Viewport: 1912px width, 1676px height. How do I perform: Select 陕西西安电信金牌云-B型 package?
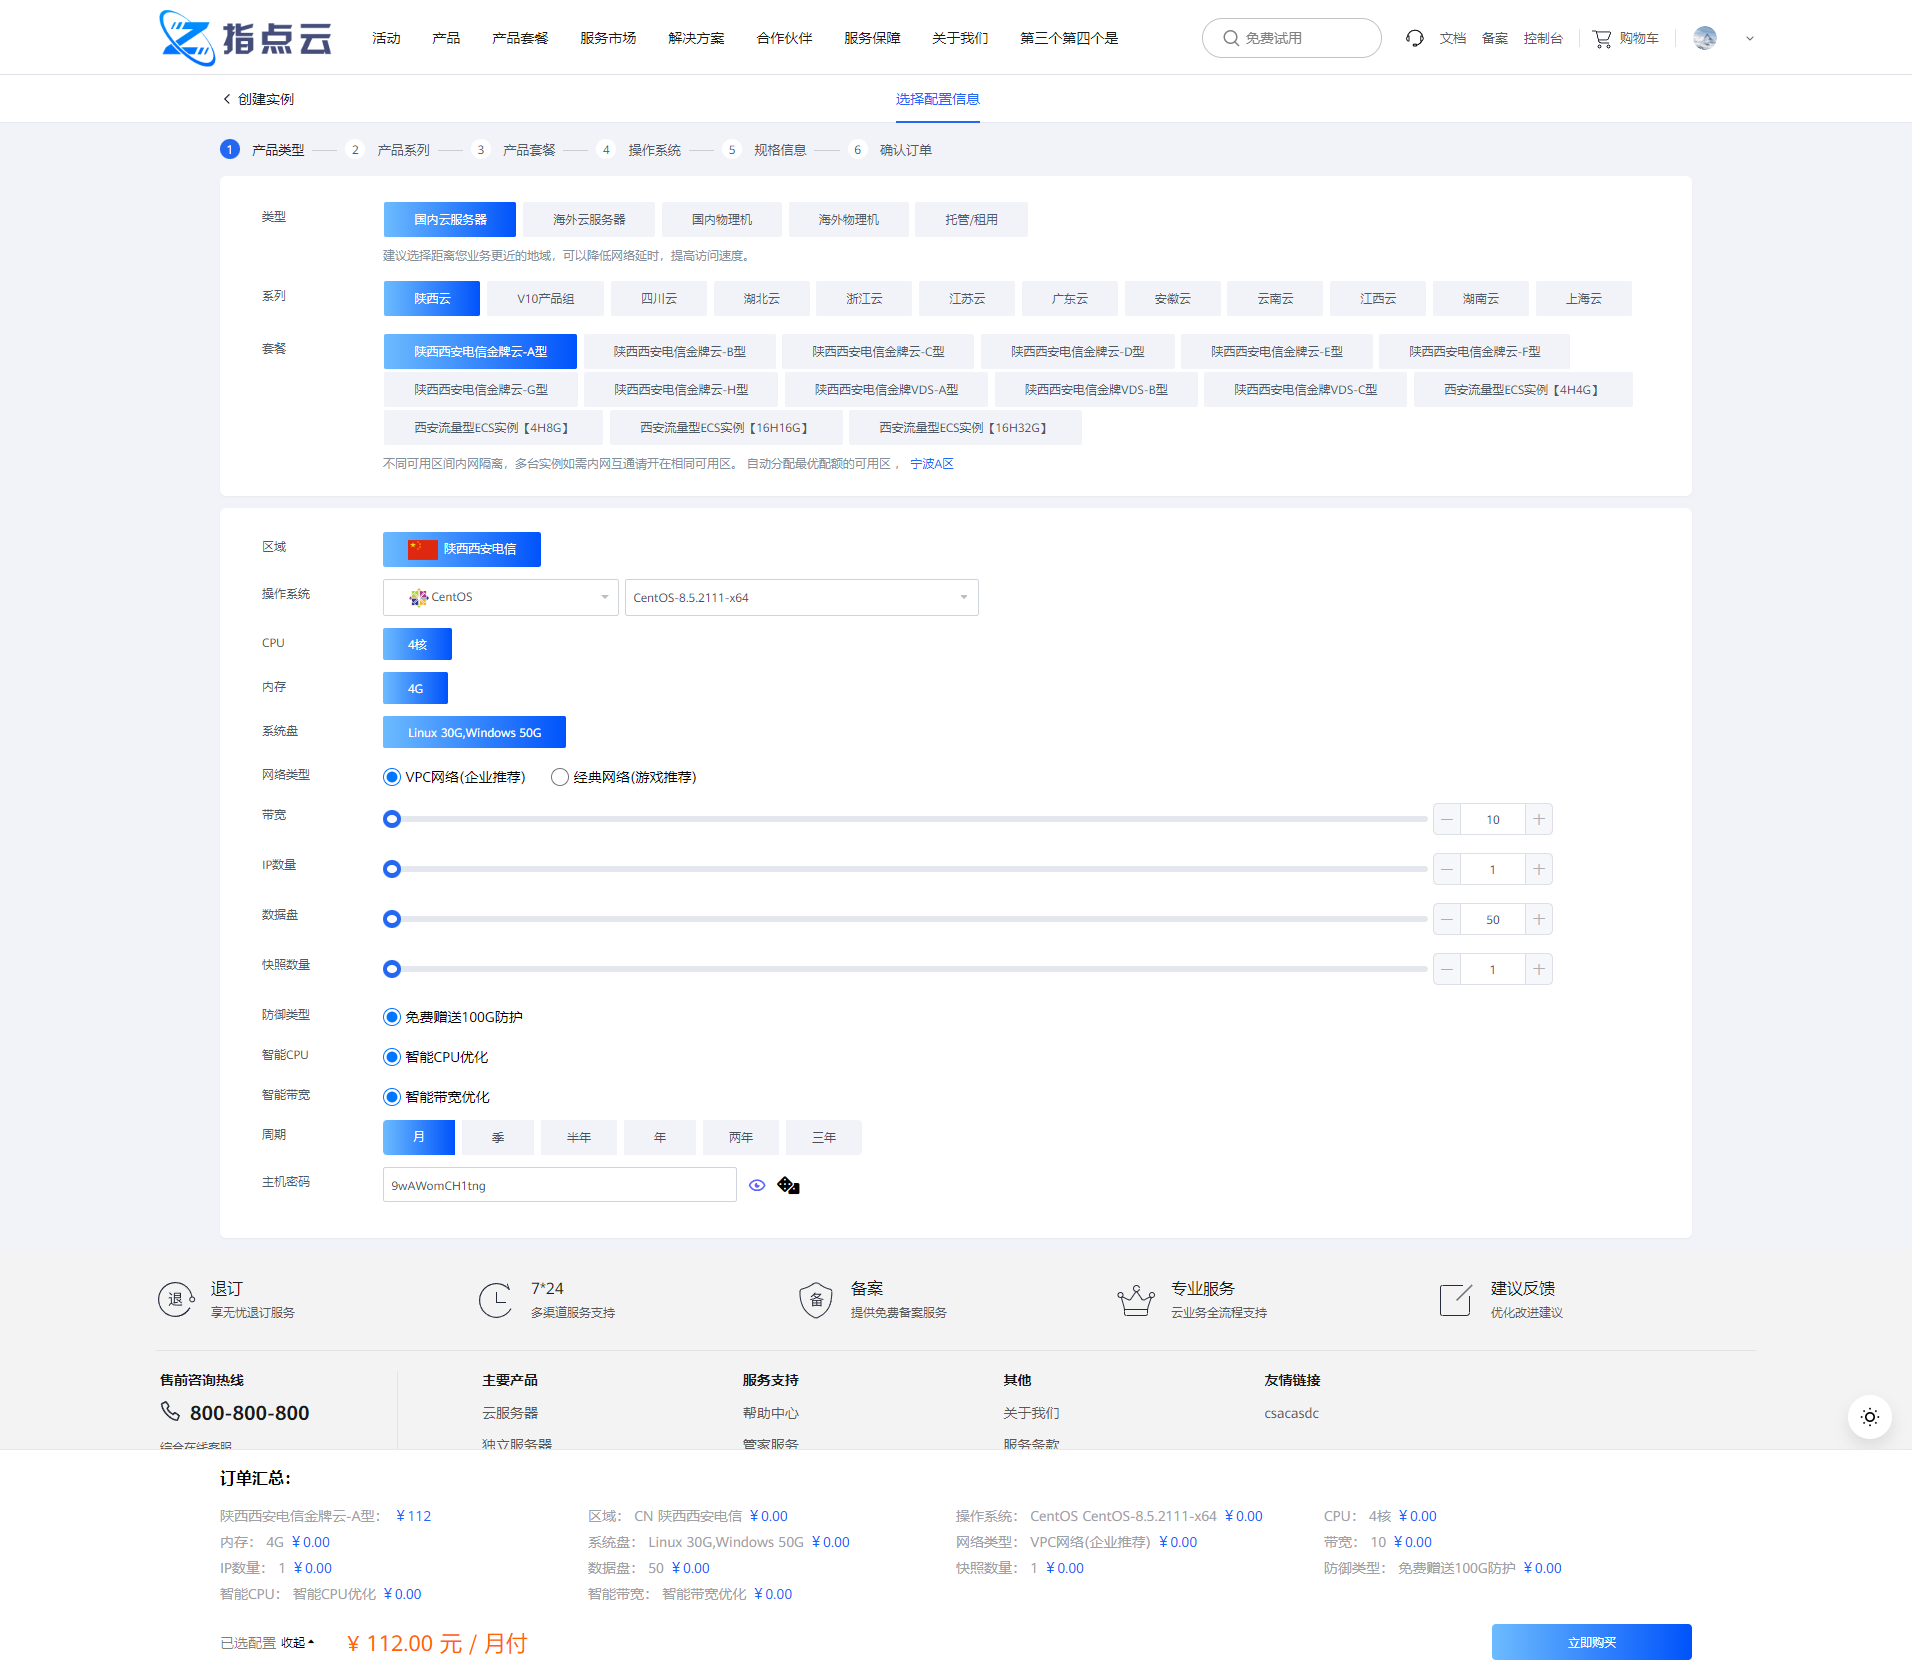click(680, 351)
